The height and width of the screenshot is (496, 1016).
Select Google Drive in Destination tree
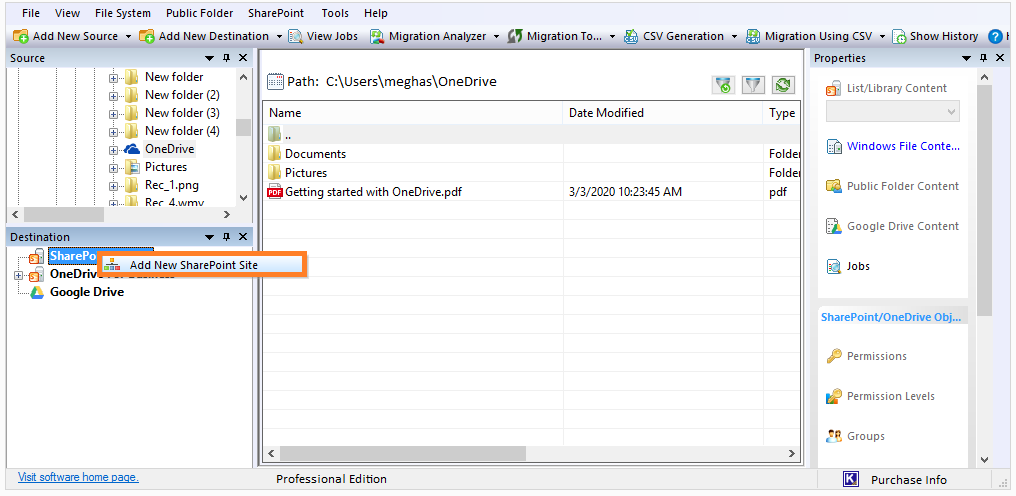87,292
